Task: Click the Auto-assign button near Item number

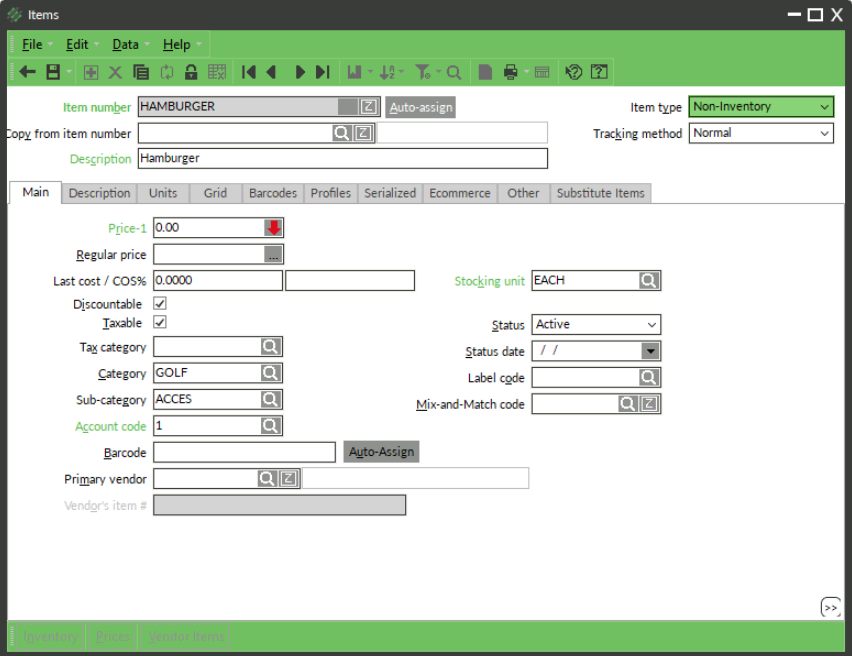Action: click(420, 106)
